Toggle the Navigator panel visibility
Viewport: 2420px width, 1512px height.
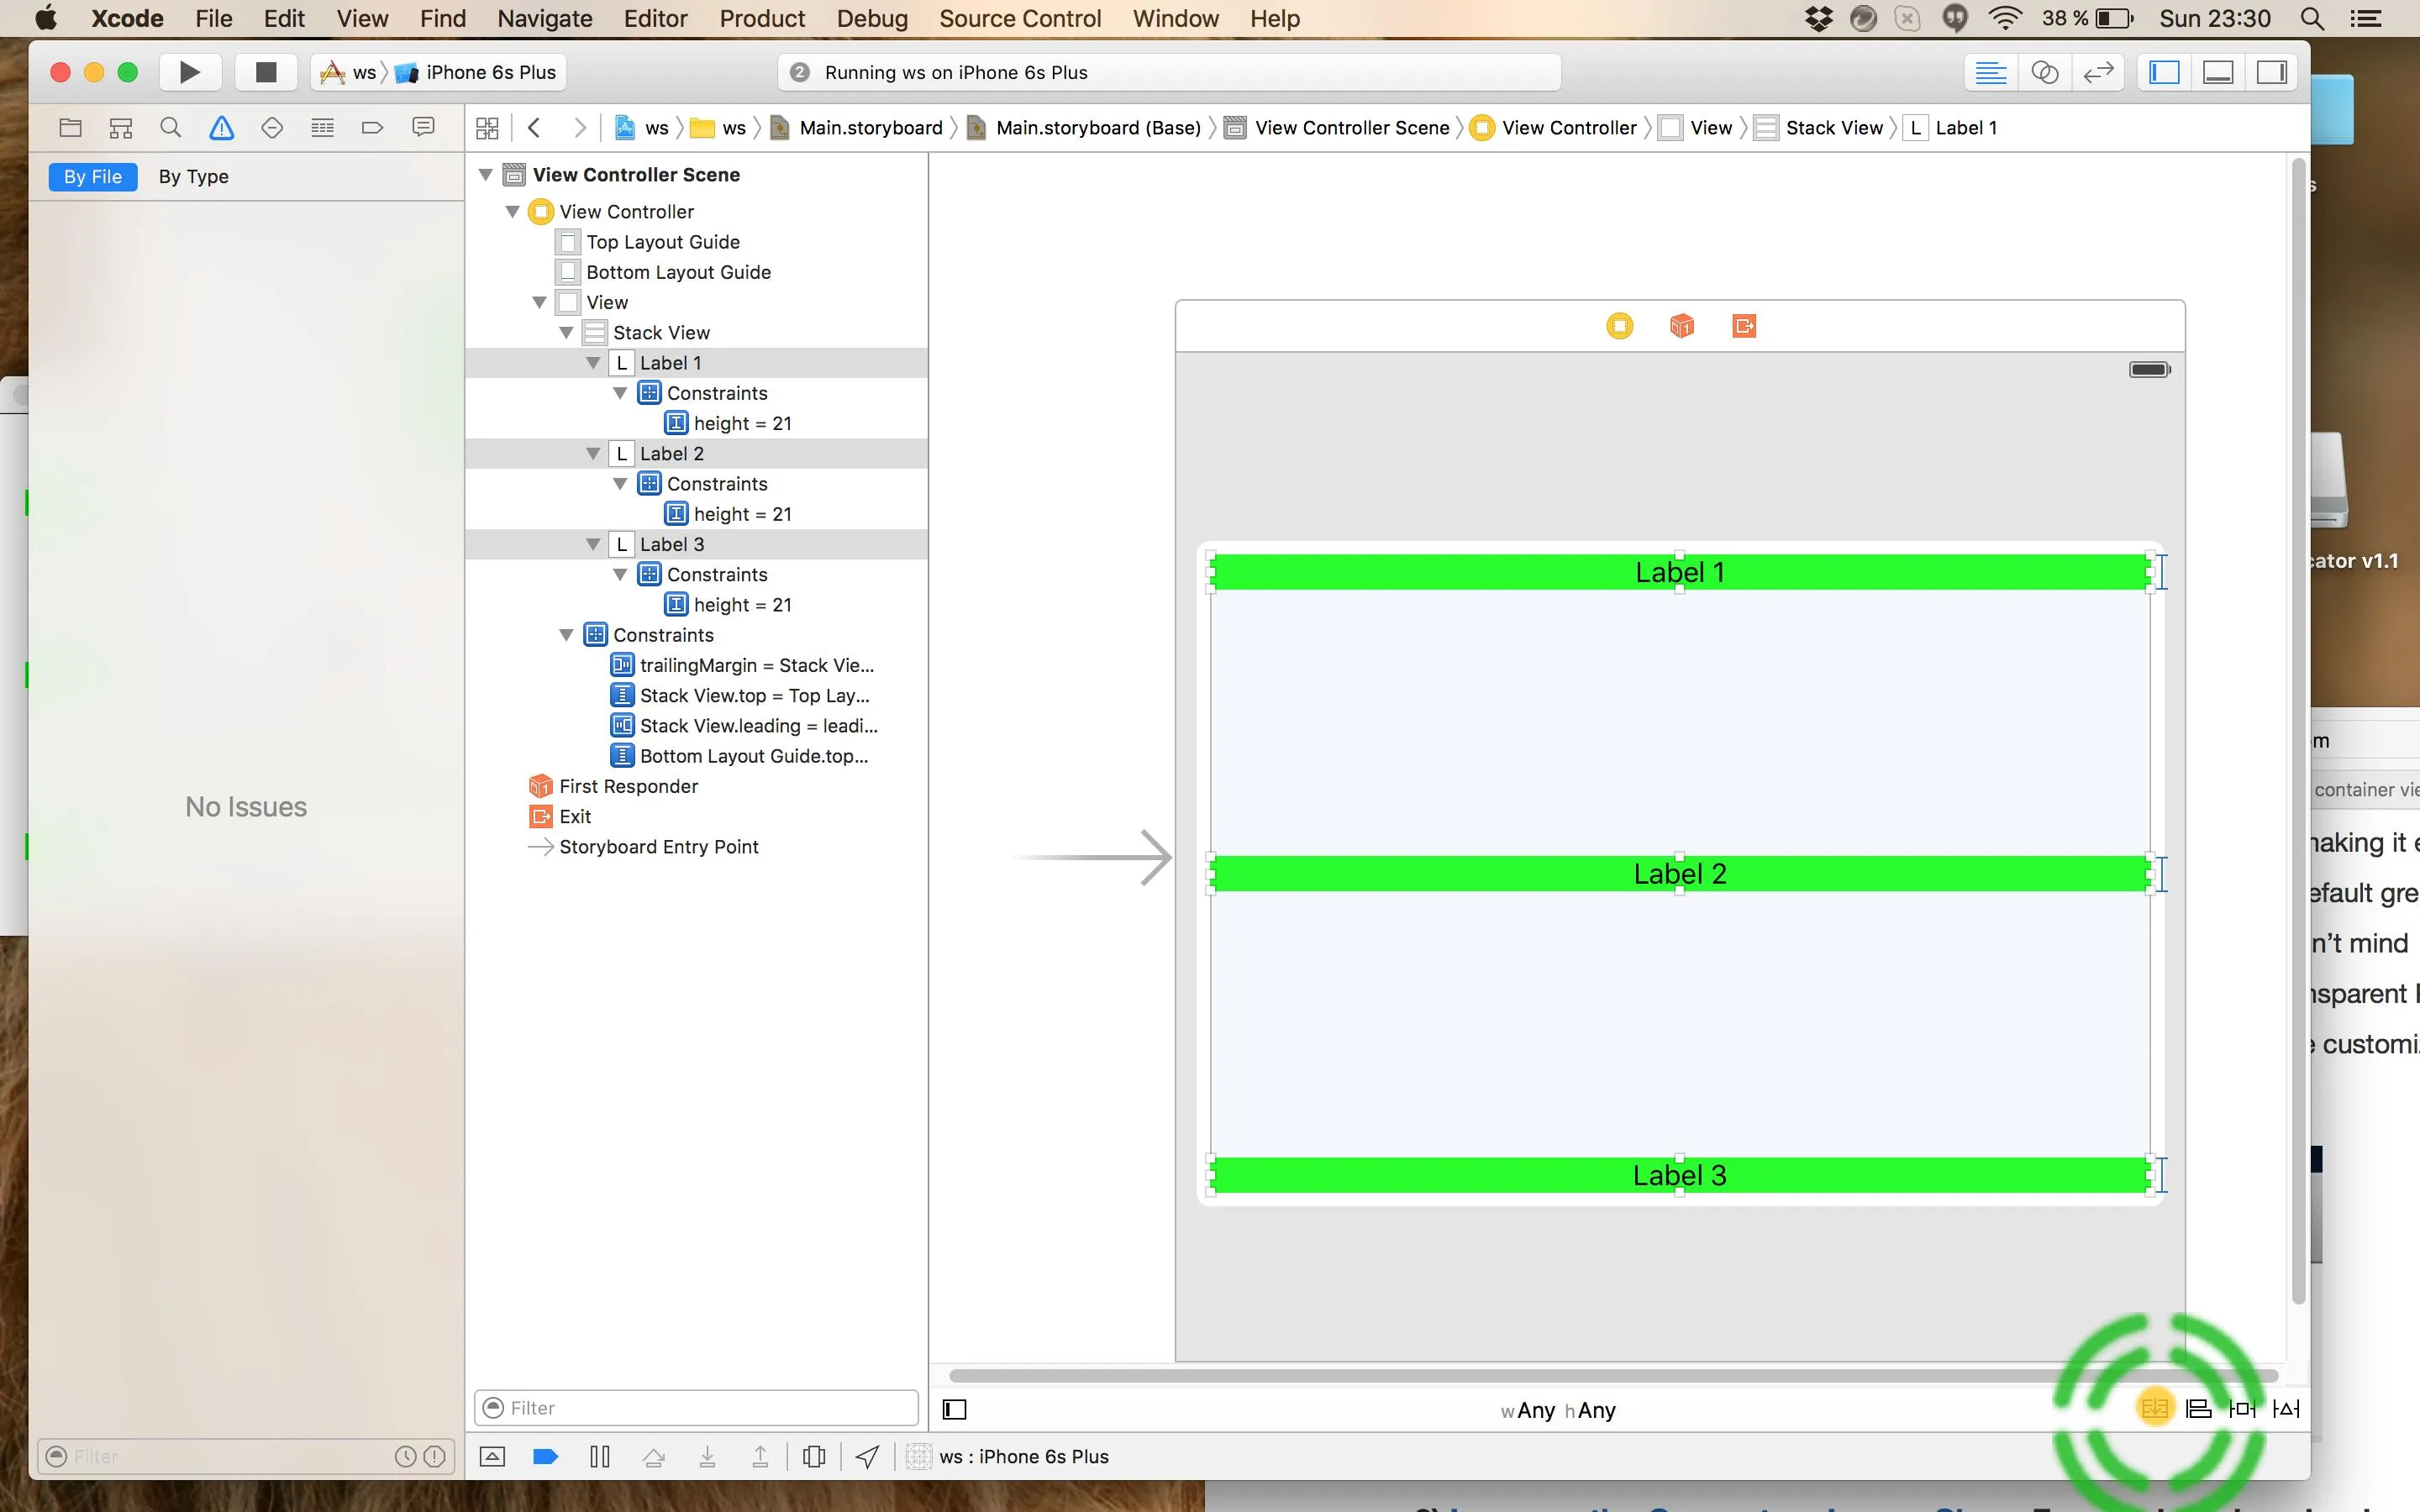pyautogui.click(x=2164, y=72)
